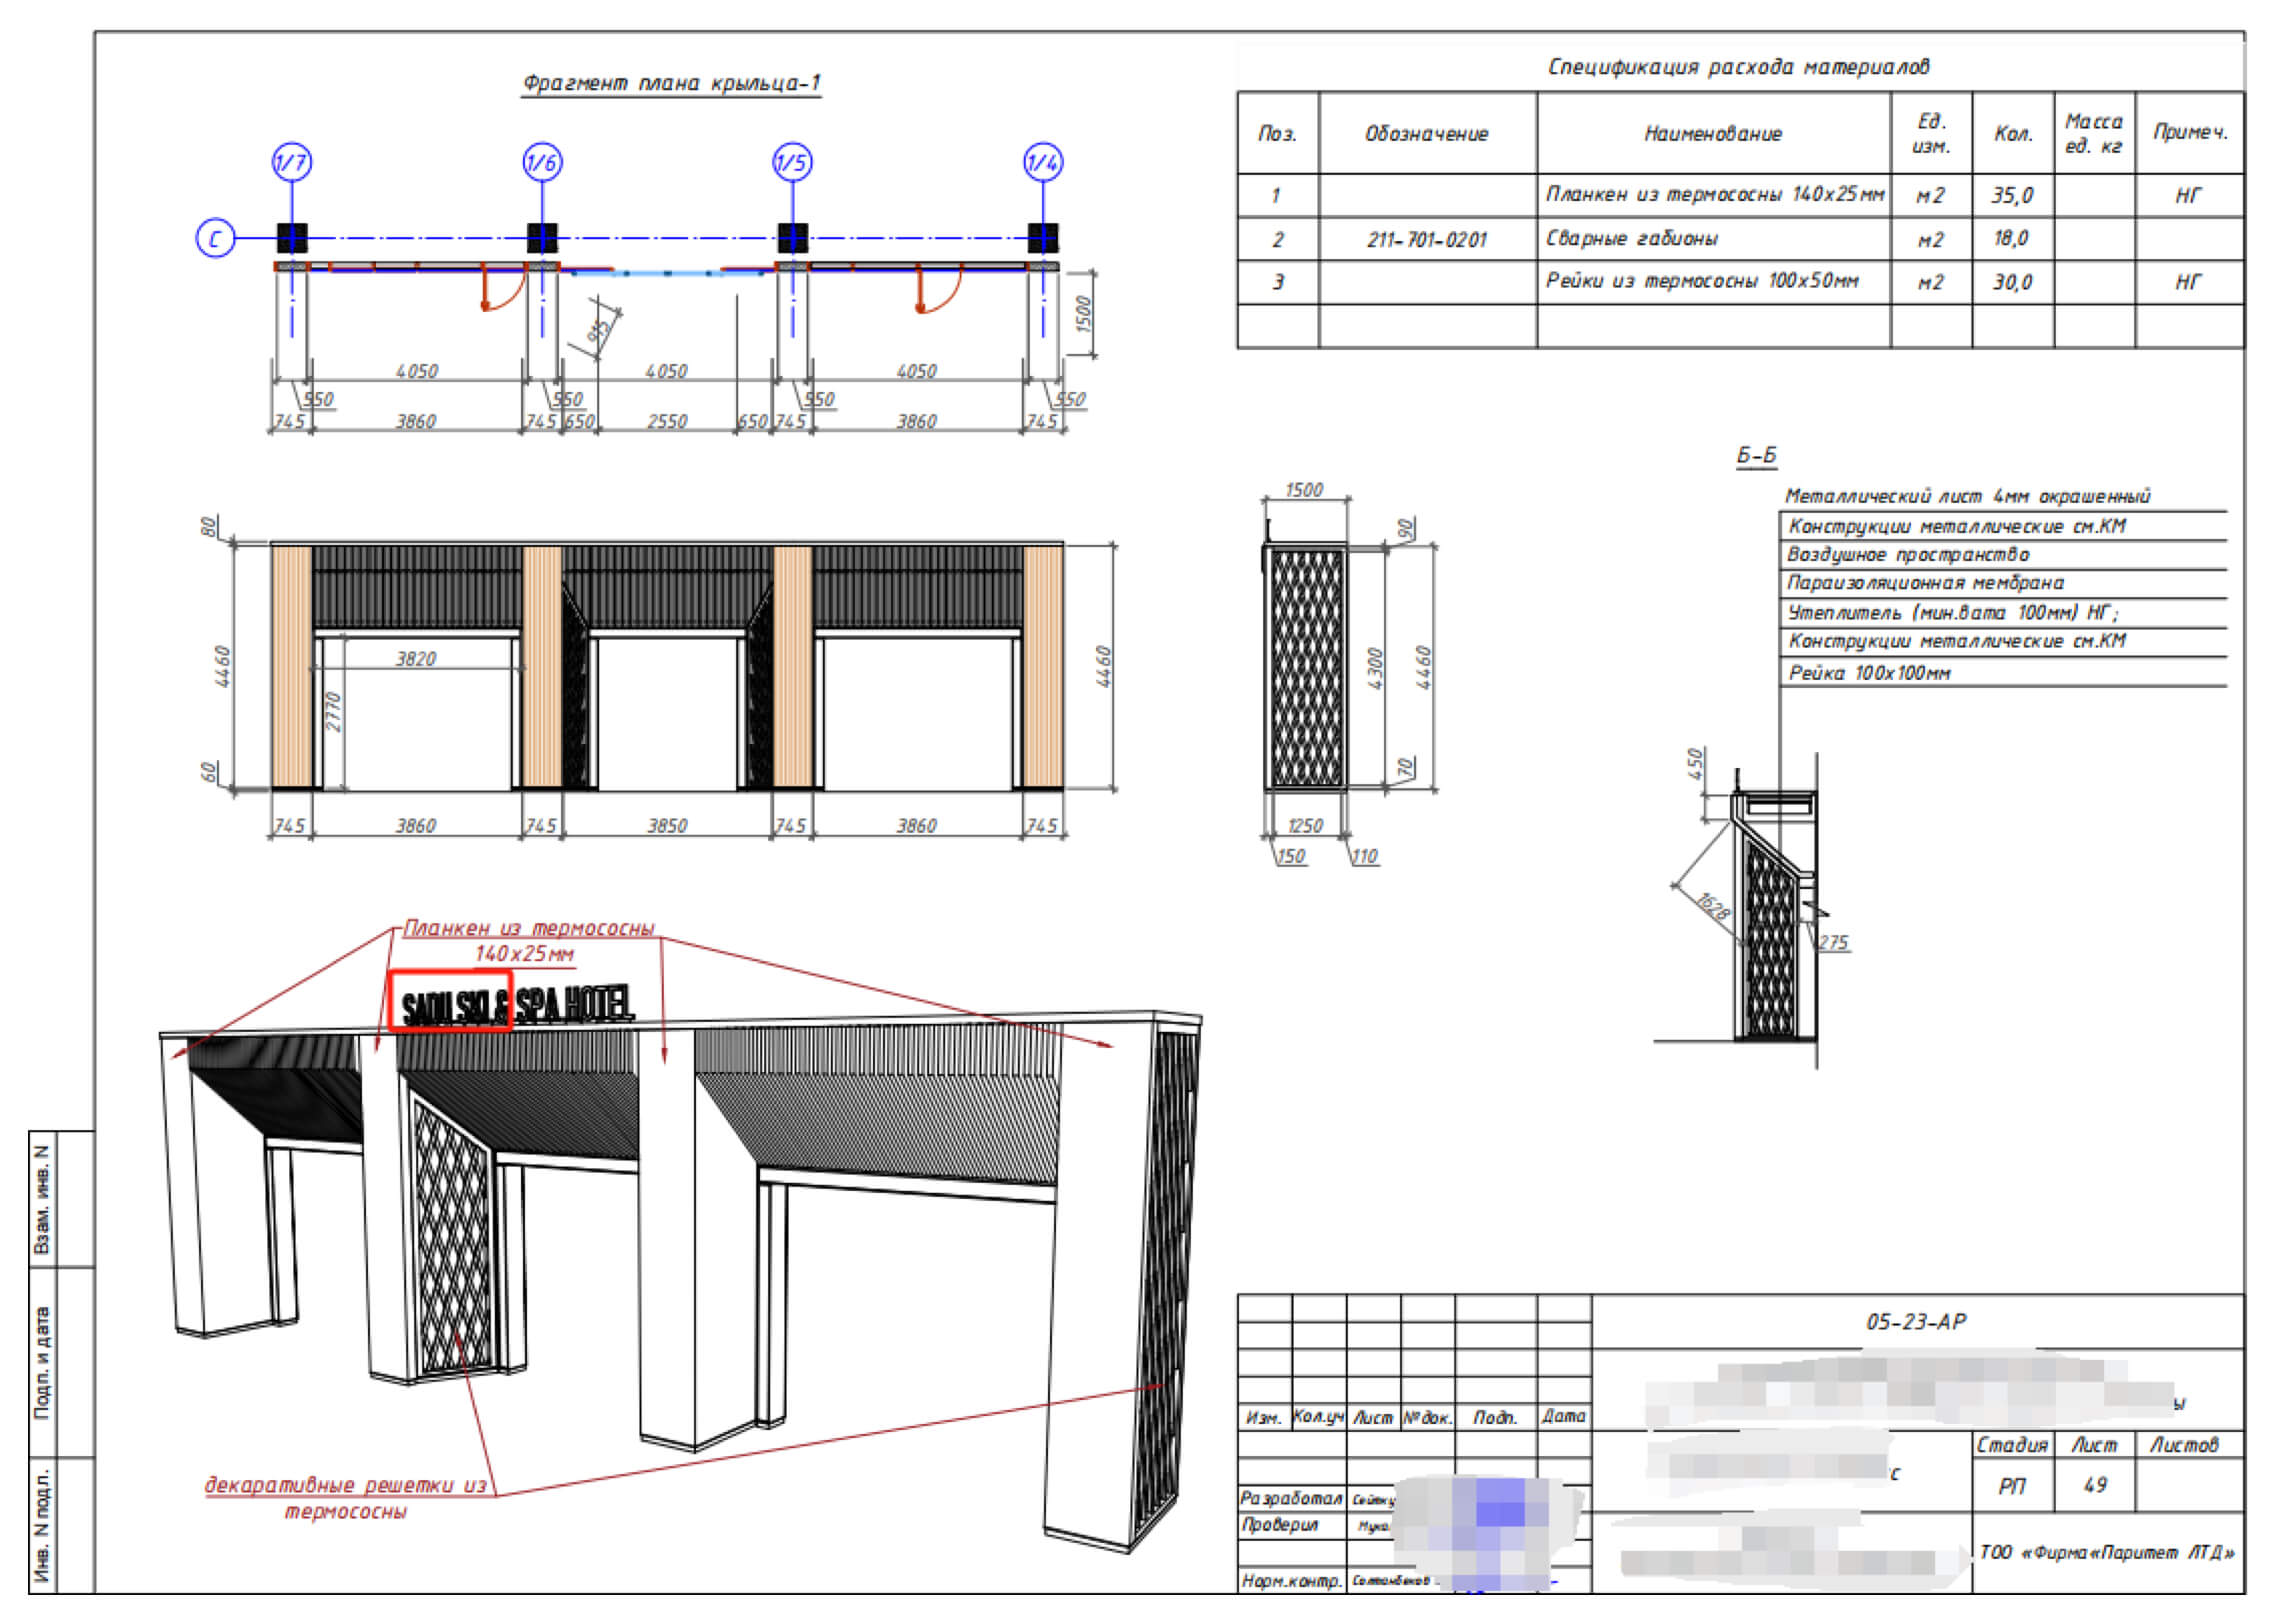Screen dimensions: 2276x1621
Task: Click the title 'Фрагмент плана крыльца-1'
Action: 671,83
